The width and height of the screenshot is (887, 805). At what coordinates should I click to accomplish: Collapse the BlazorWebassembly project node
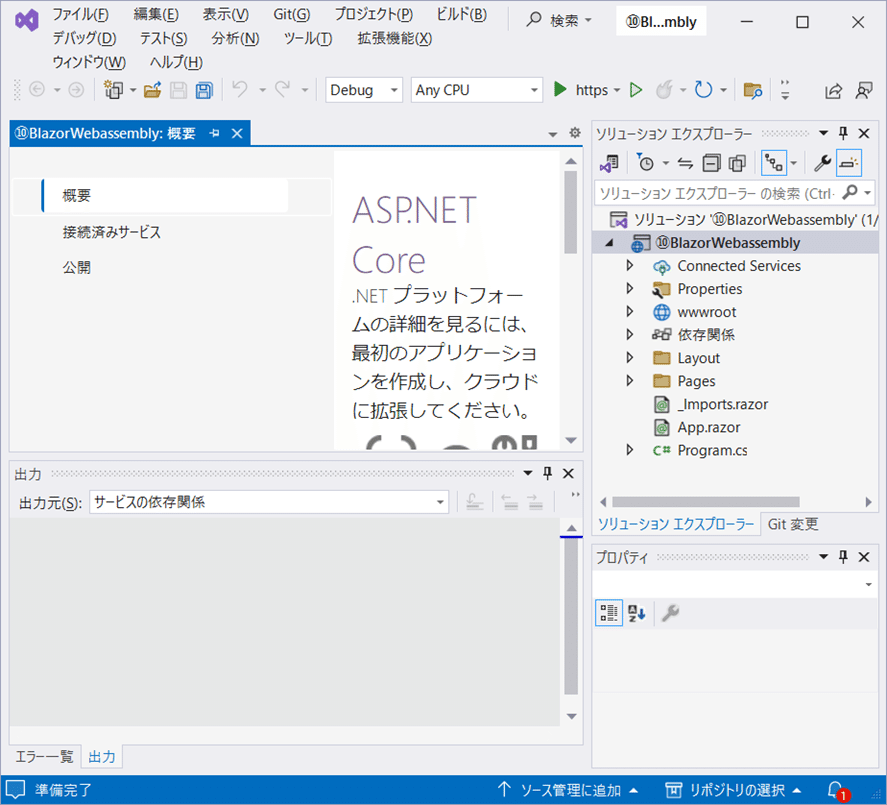pos(609,243)
